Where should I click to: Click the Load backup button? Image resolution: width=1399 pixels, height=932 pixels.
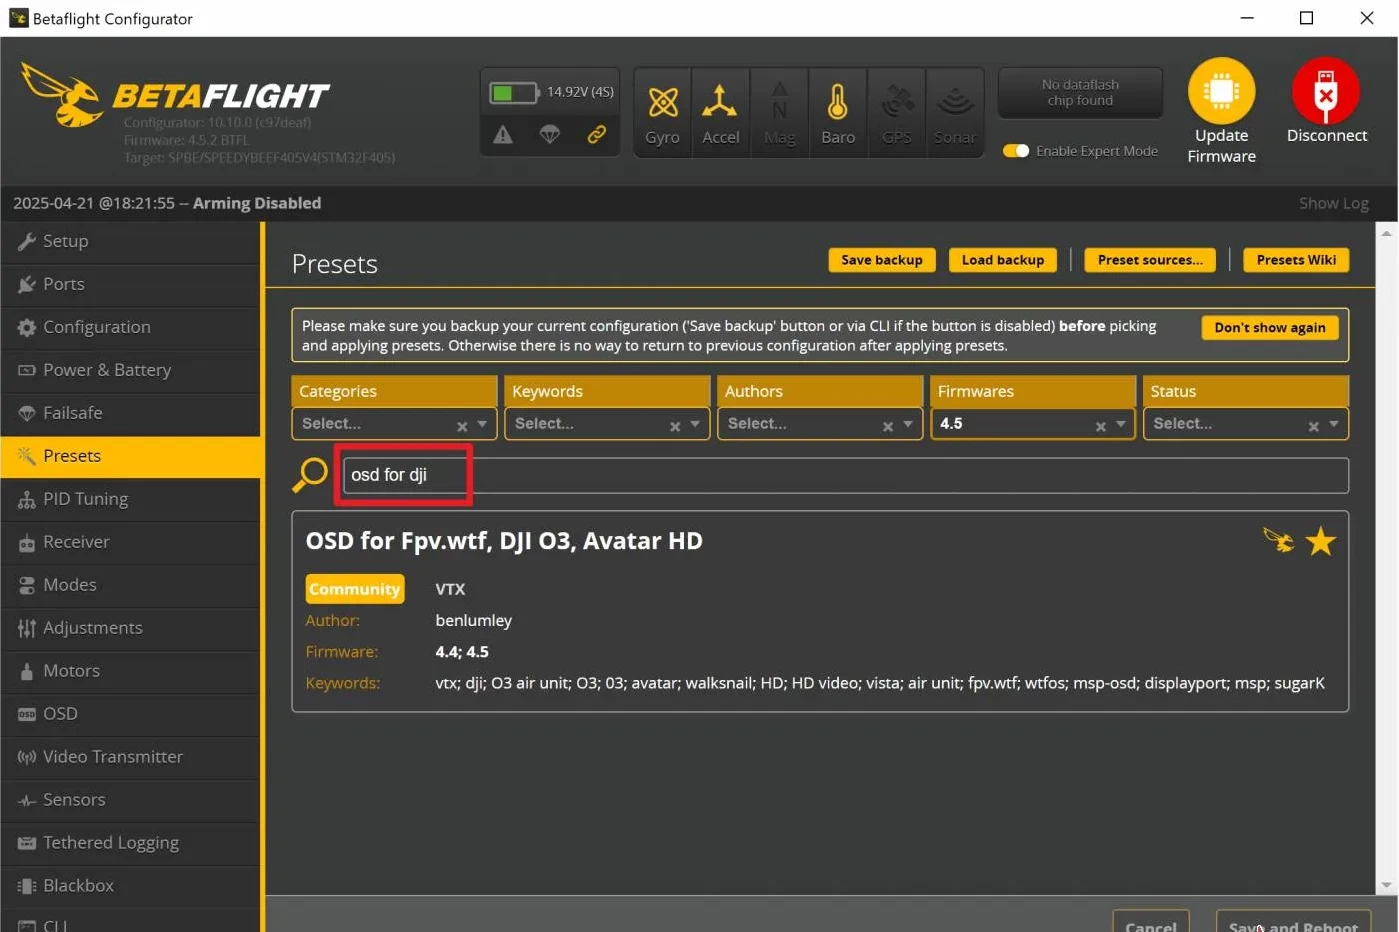click(1003, 260)
